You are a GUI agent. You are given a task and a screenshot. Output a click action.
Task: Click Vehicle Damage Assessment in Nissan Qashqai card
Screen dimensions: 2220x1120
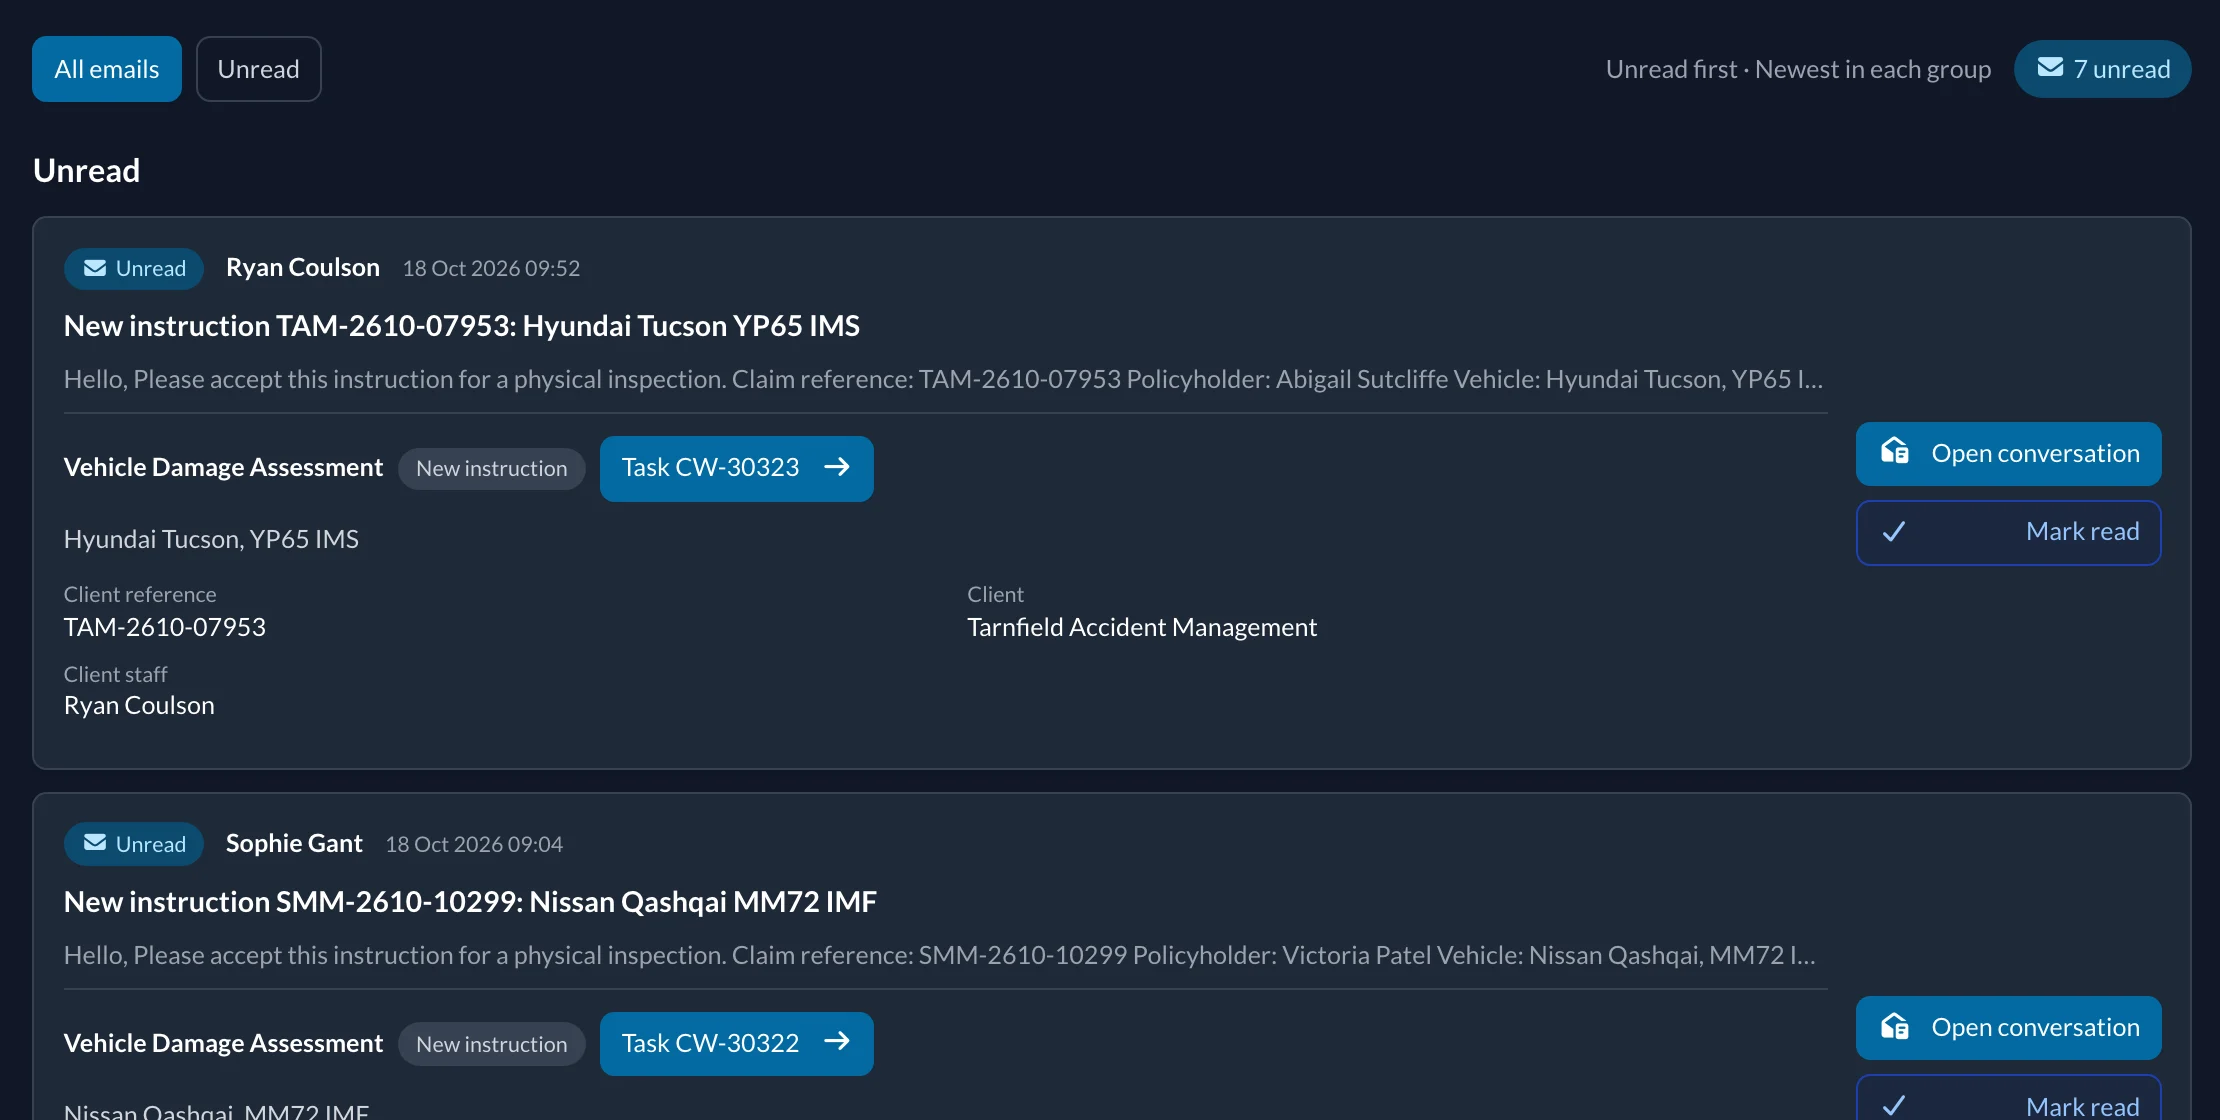(223, 1044)
